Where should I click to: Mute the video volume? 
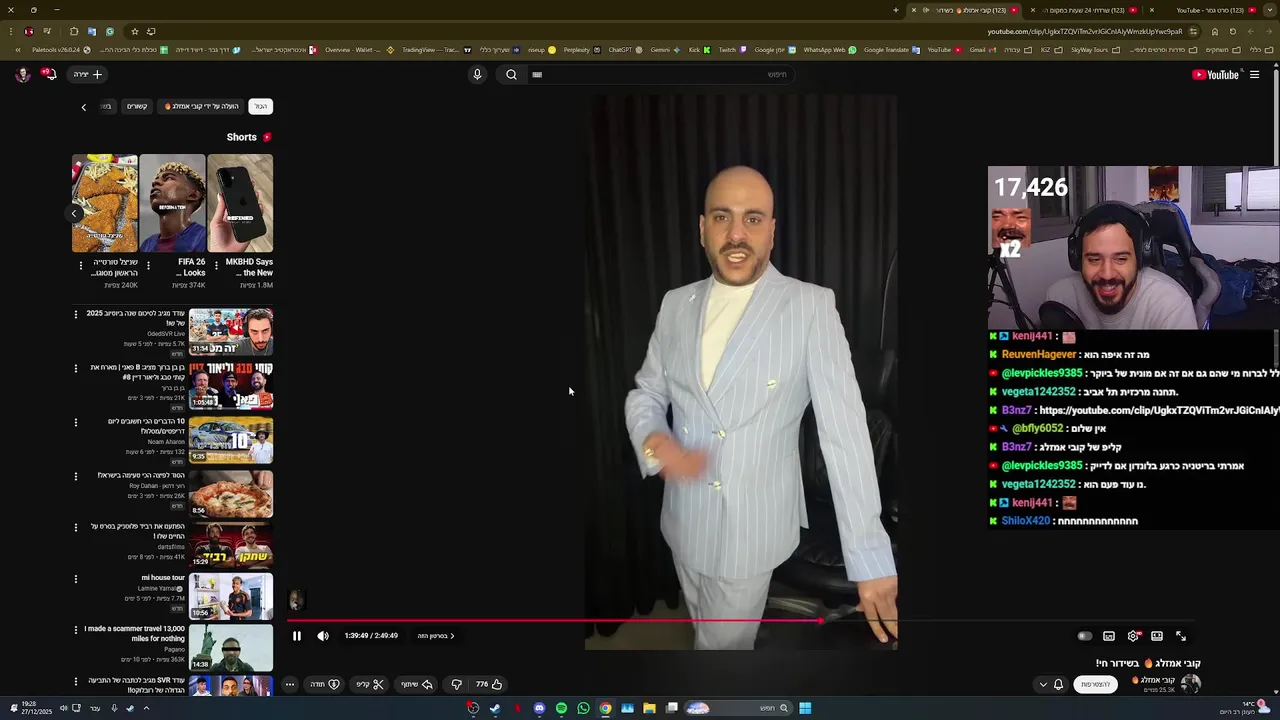tap(323, 636)
